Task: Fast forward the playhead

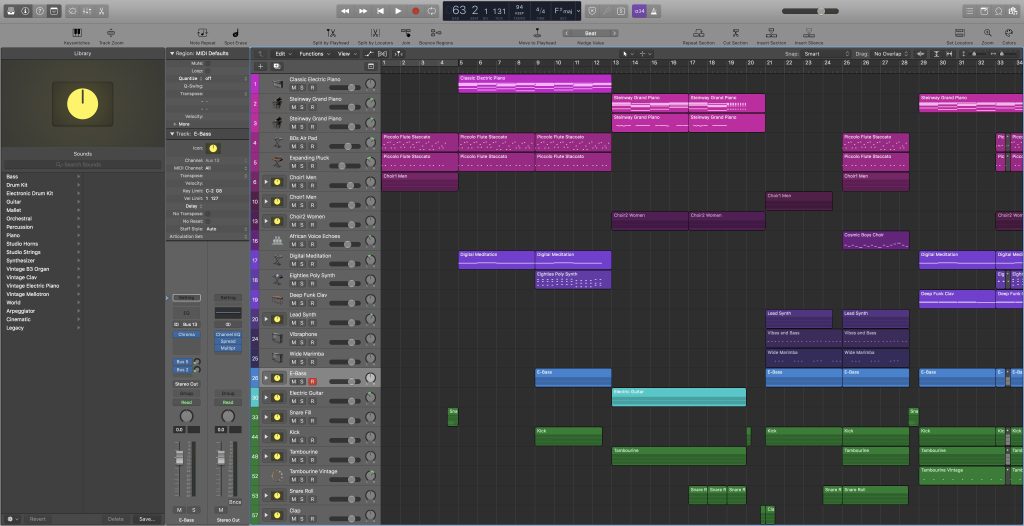Action: pos(362,11)
